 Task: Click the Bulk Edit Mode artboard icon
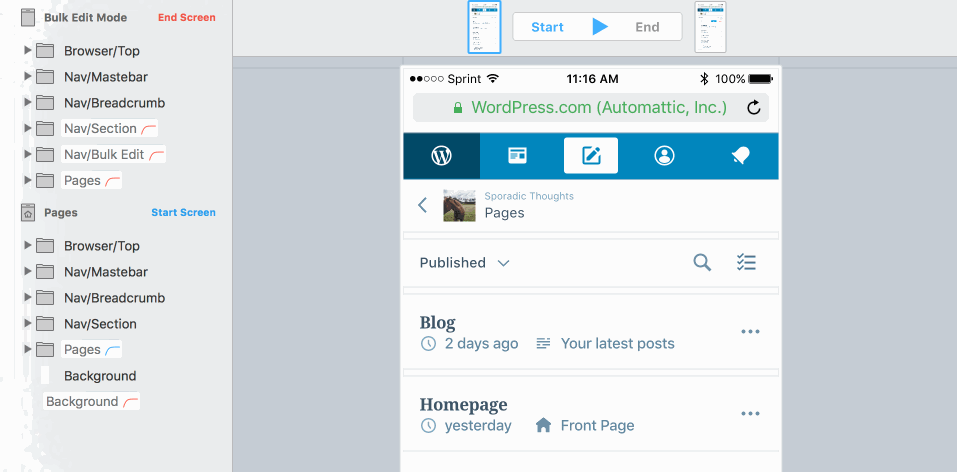tap(28, 17)
